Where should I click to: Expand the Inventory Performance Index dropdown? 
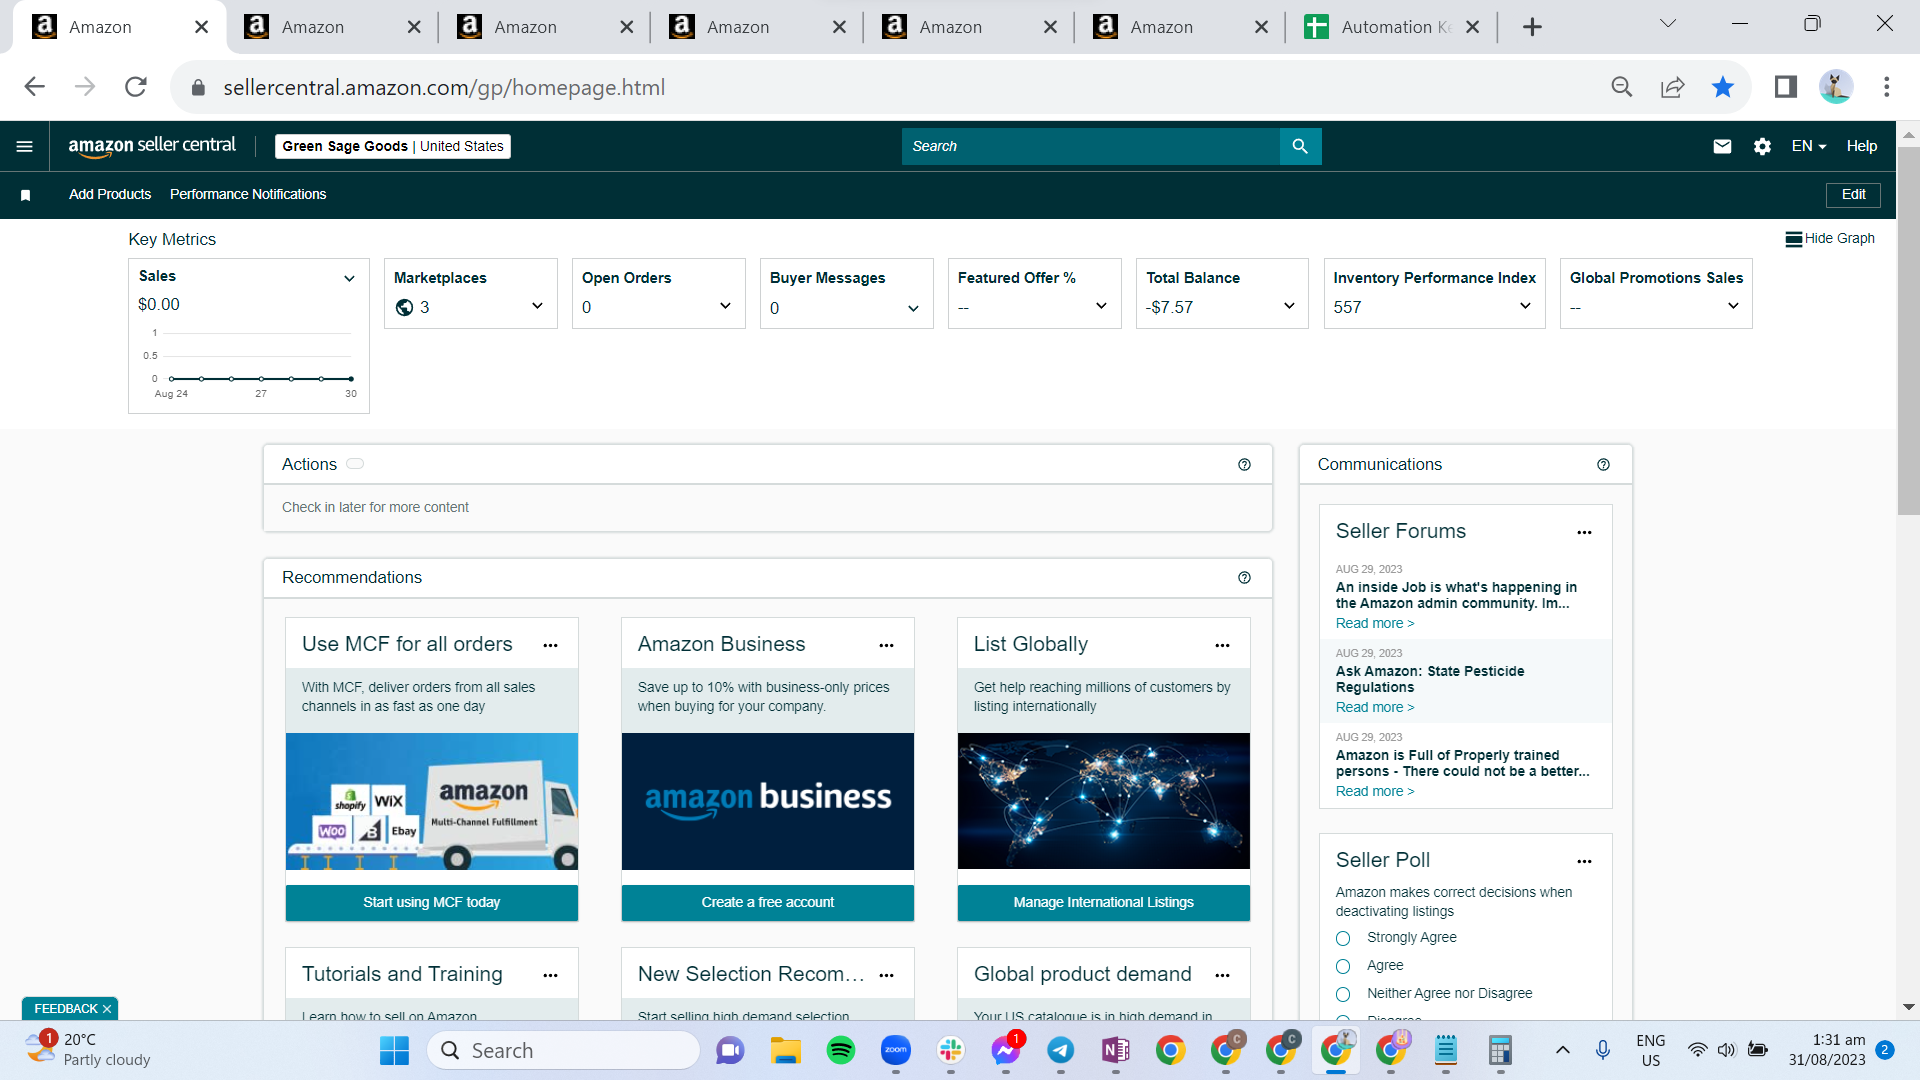(1525, 306)
